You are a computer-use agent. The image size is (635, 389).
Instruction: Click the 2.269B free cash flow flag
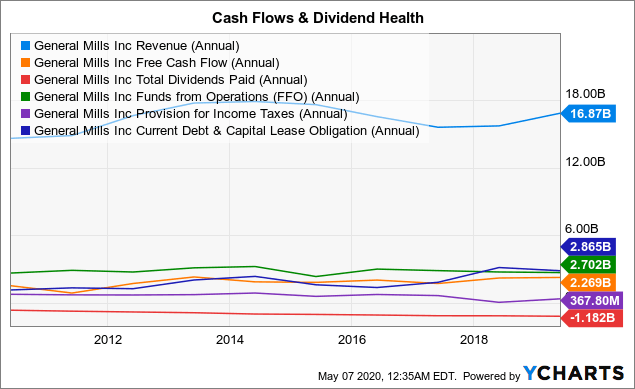coord(588,282)
